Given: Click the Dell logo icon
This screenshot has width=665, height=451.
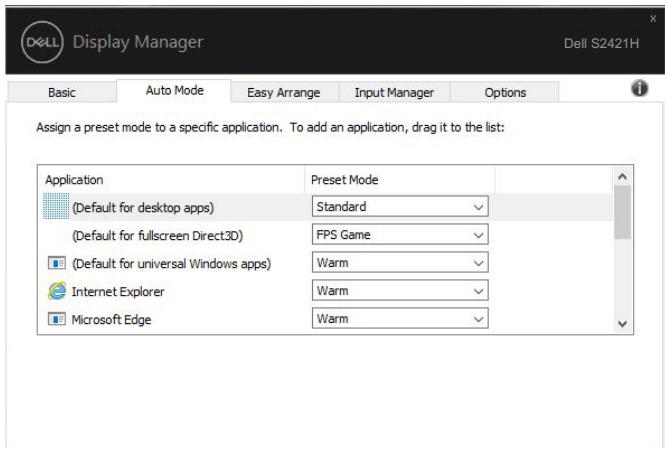Looking at the screenshot, I should 42,42.
